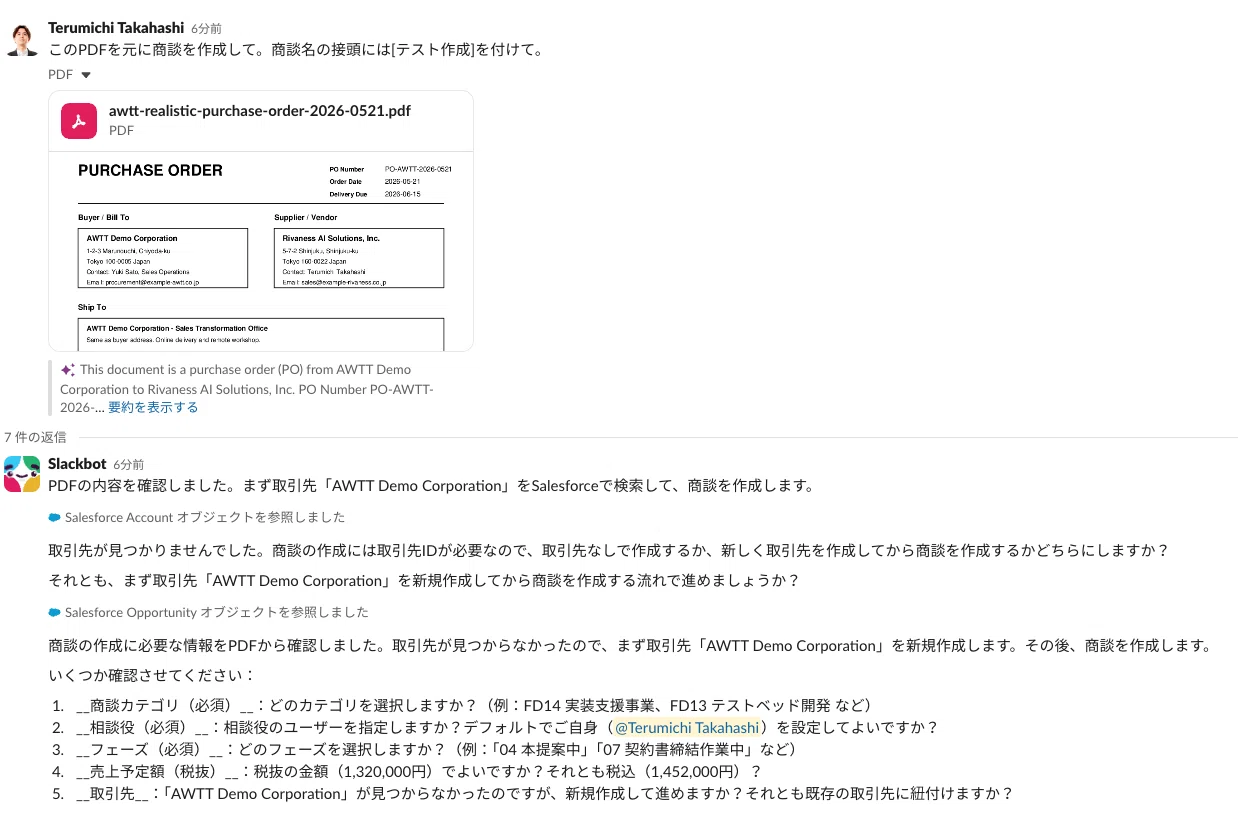
Task: Click Salesforce cloud icon beside Opportunity reference
Action: click(x=54, y=612)
